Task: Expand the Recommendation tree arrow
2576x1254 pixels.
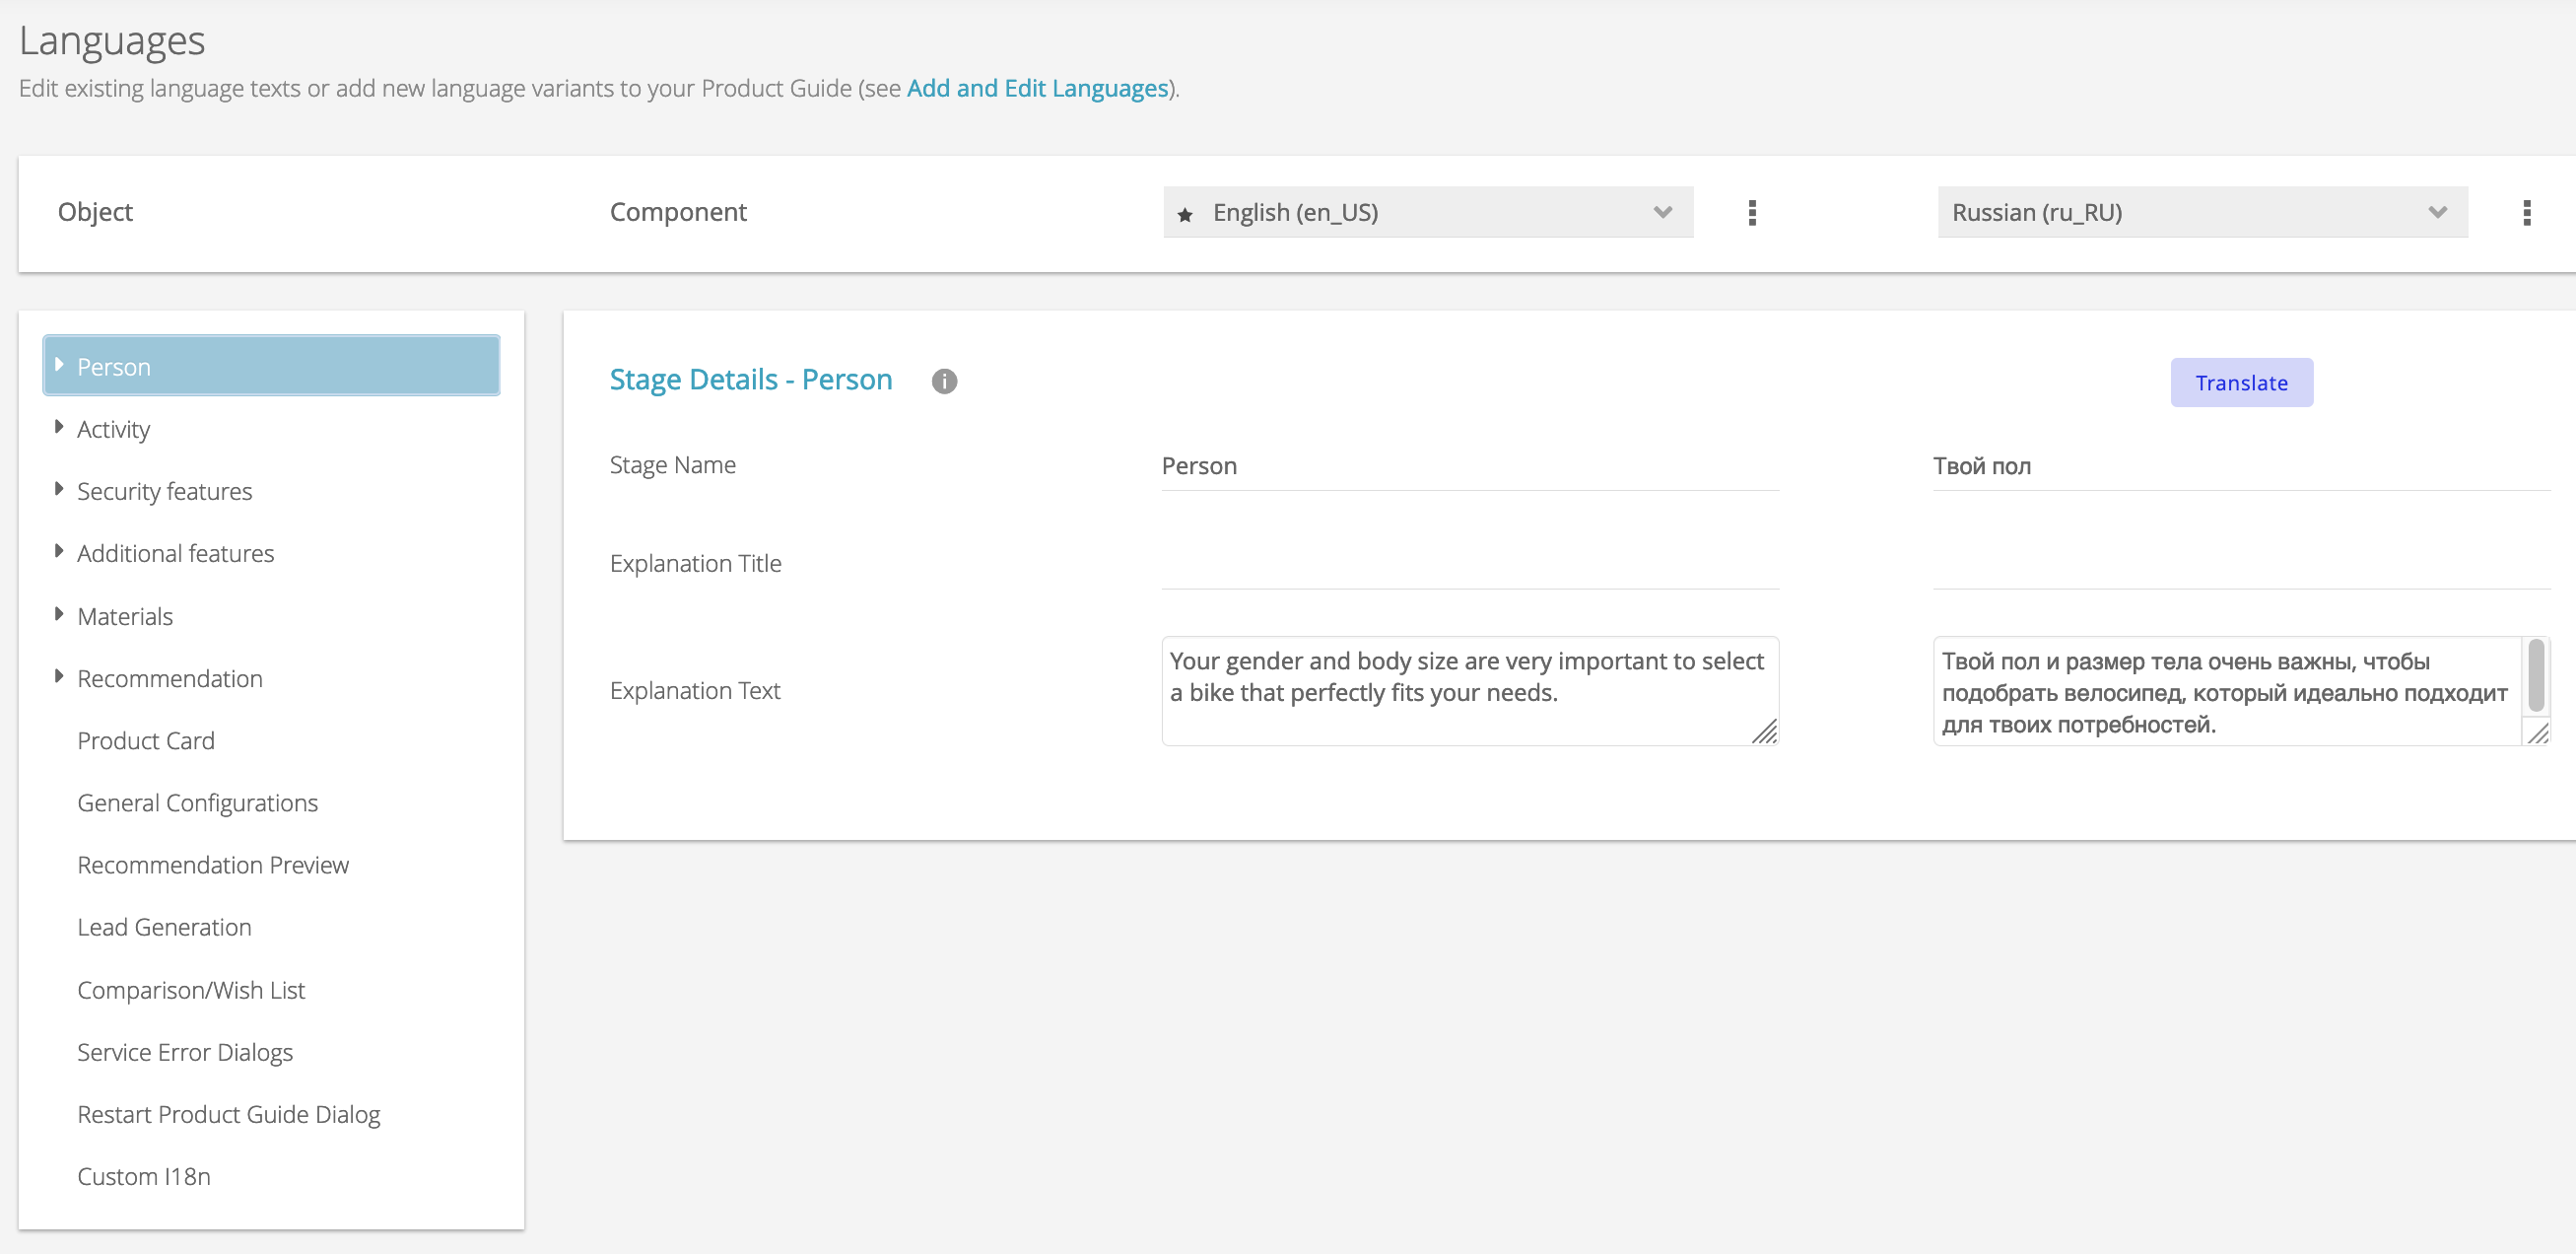Action: click(x=59, y=677)
